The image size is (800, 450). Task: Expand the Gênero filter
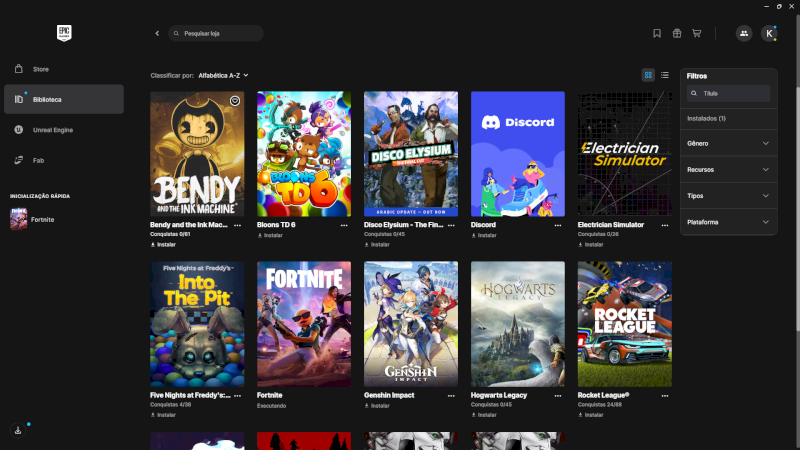coord(728,143)
